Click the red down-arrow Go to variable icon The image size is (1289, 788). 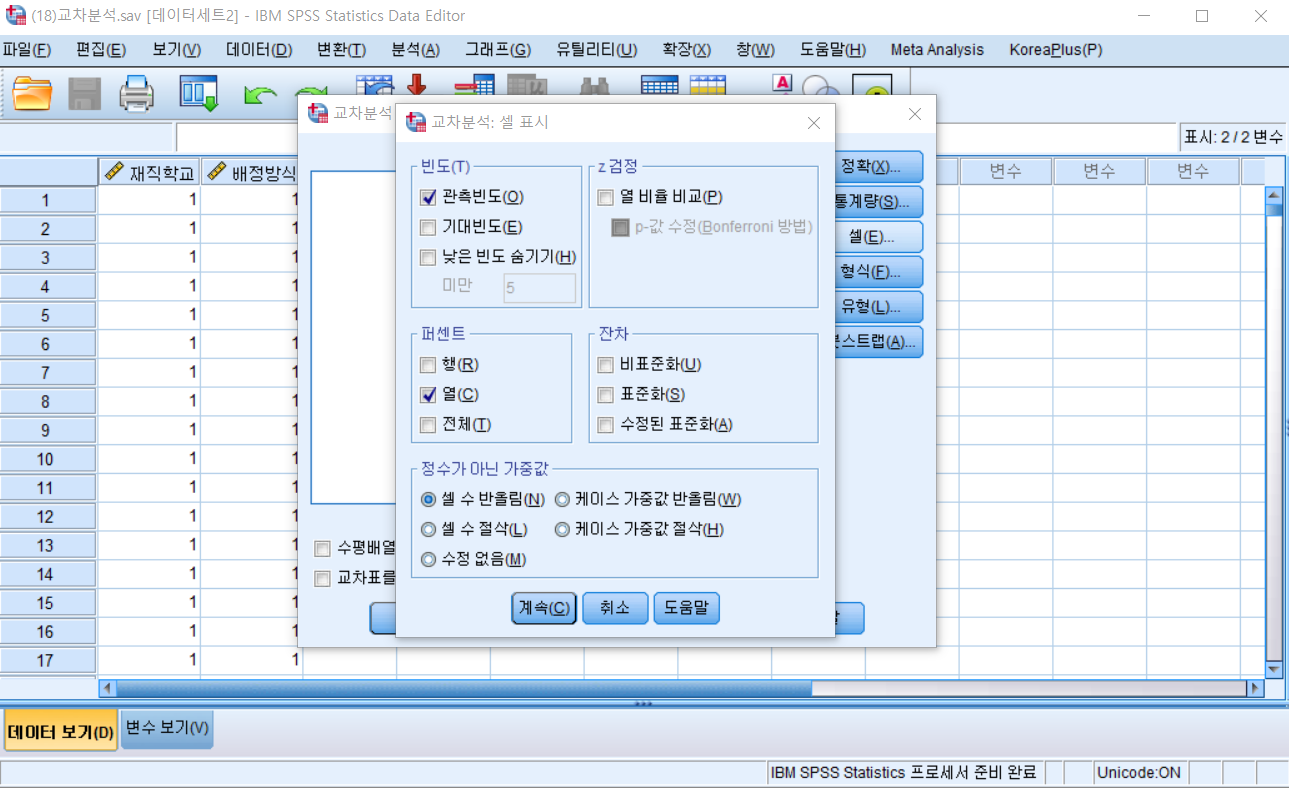pyautogui.click(x=417, y=85)
